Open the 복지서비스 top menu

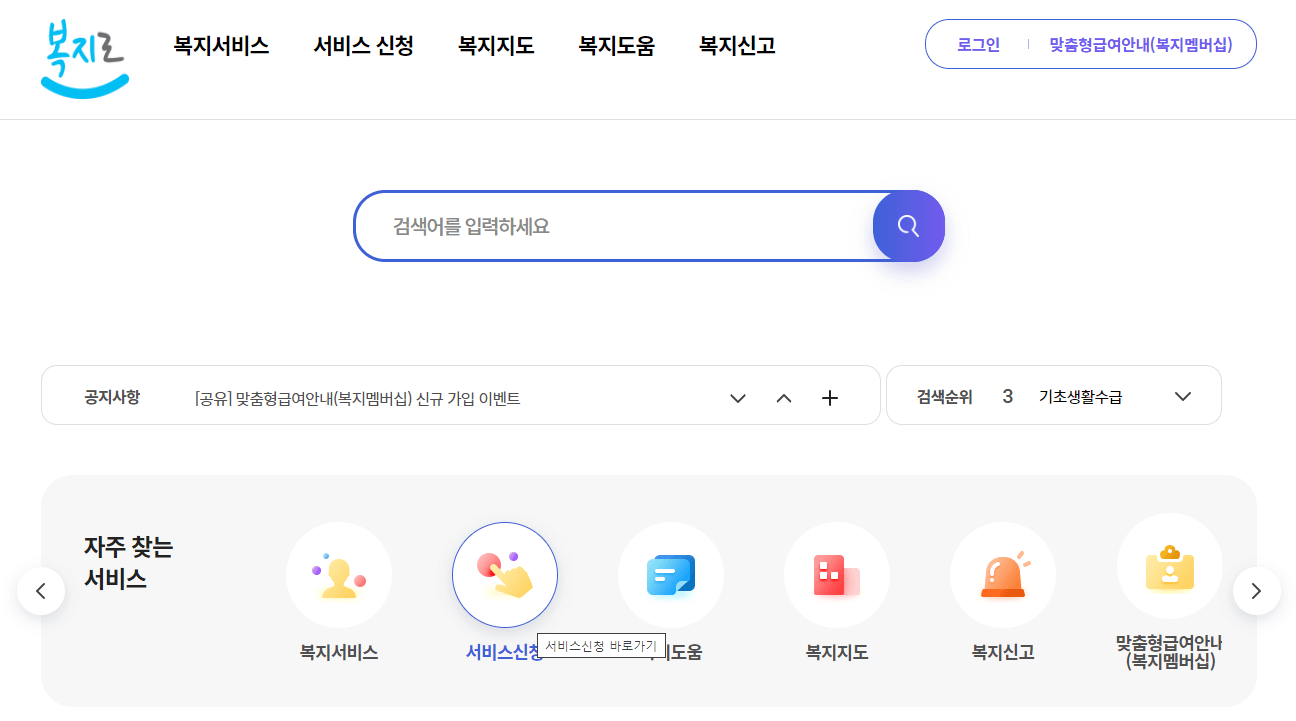pyautogui.click(x=221, y=45)
